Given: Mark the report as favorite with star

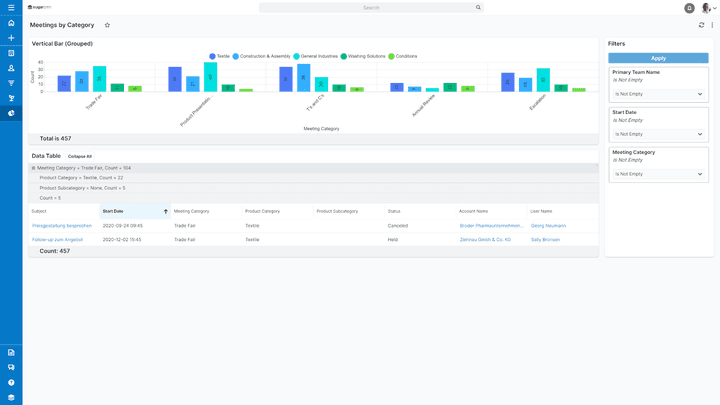Looking at the screenshot, I should tap(107, 25).
